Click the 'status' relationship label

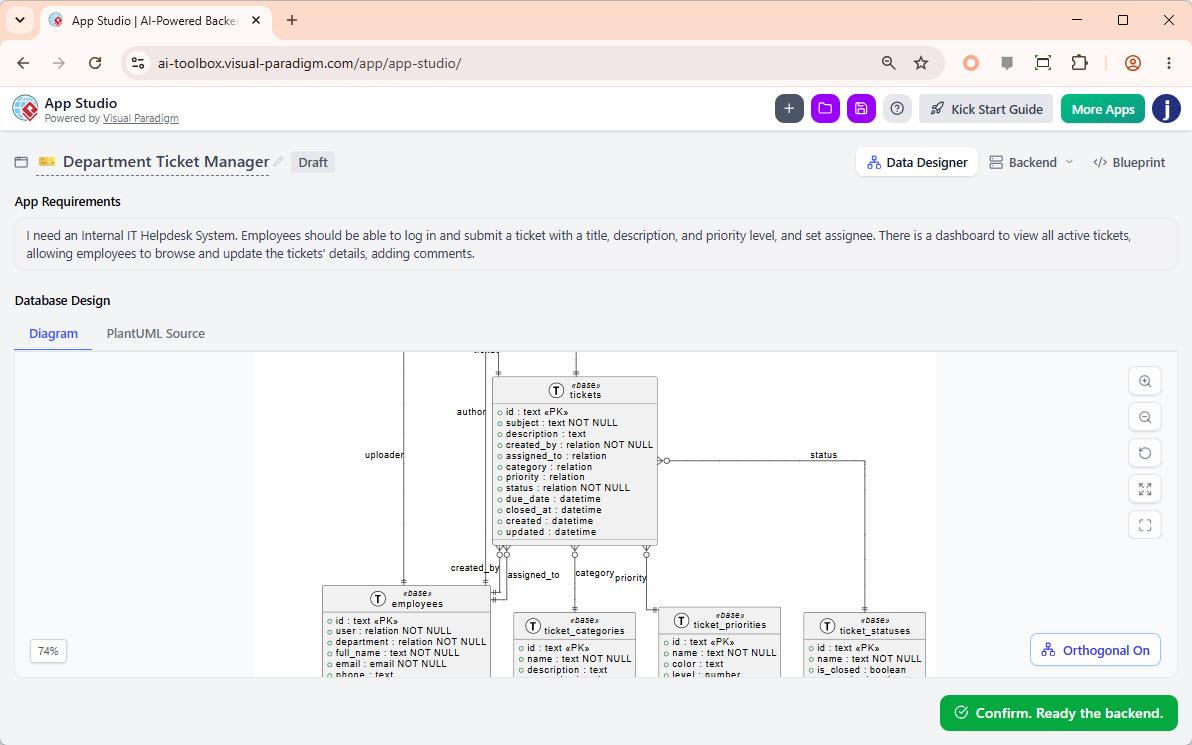[823, 455]
